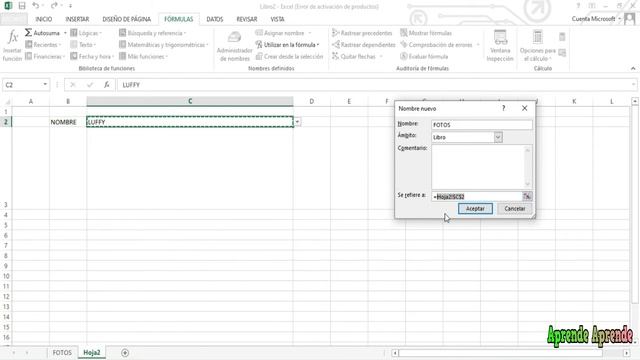Click vertical scrollbar up arrow
The width and height of the screenshot is (640, 360).
coord(635,101)
